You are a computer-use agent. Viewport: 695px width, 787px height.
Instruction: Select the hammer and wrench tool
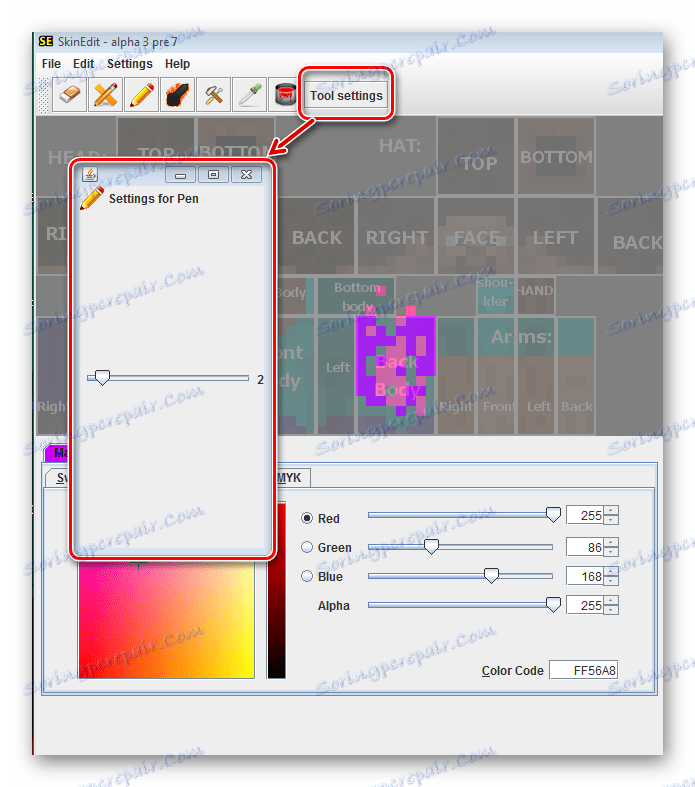(214, 94)
